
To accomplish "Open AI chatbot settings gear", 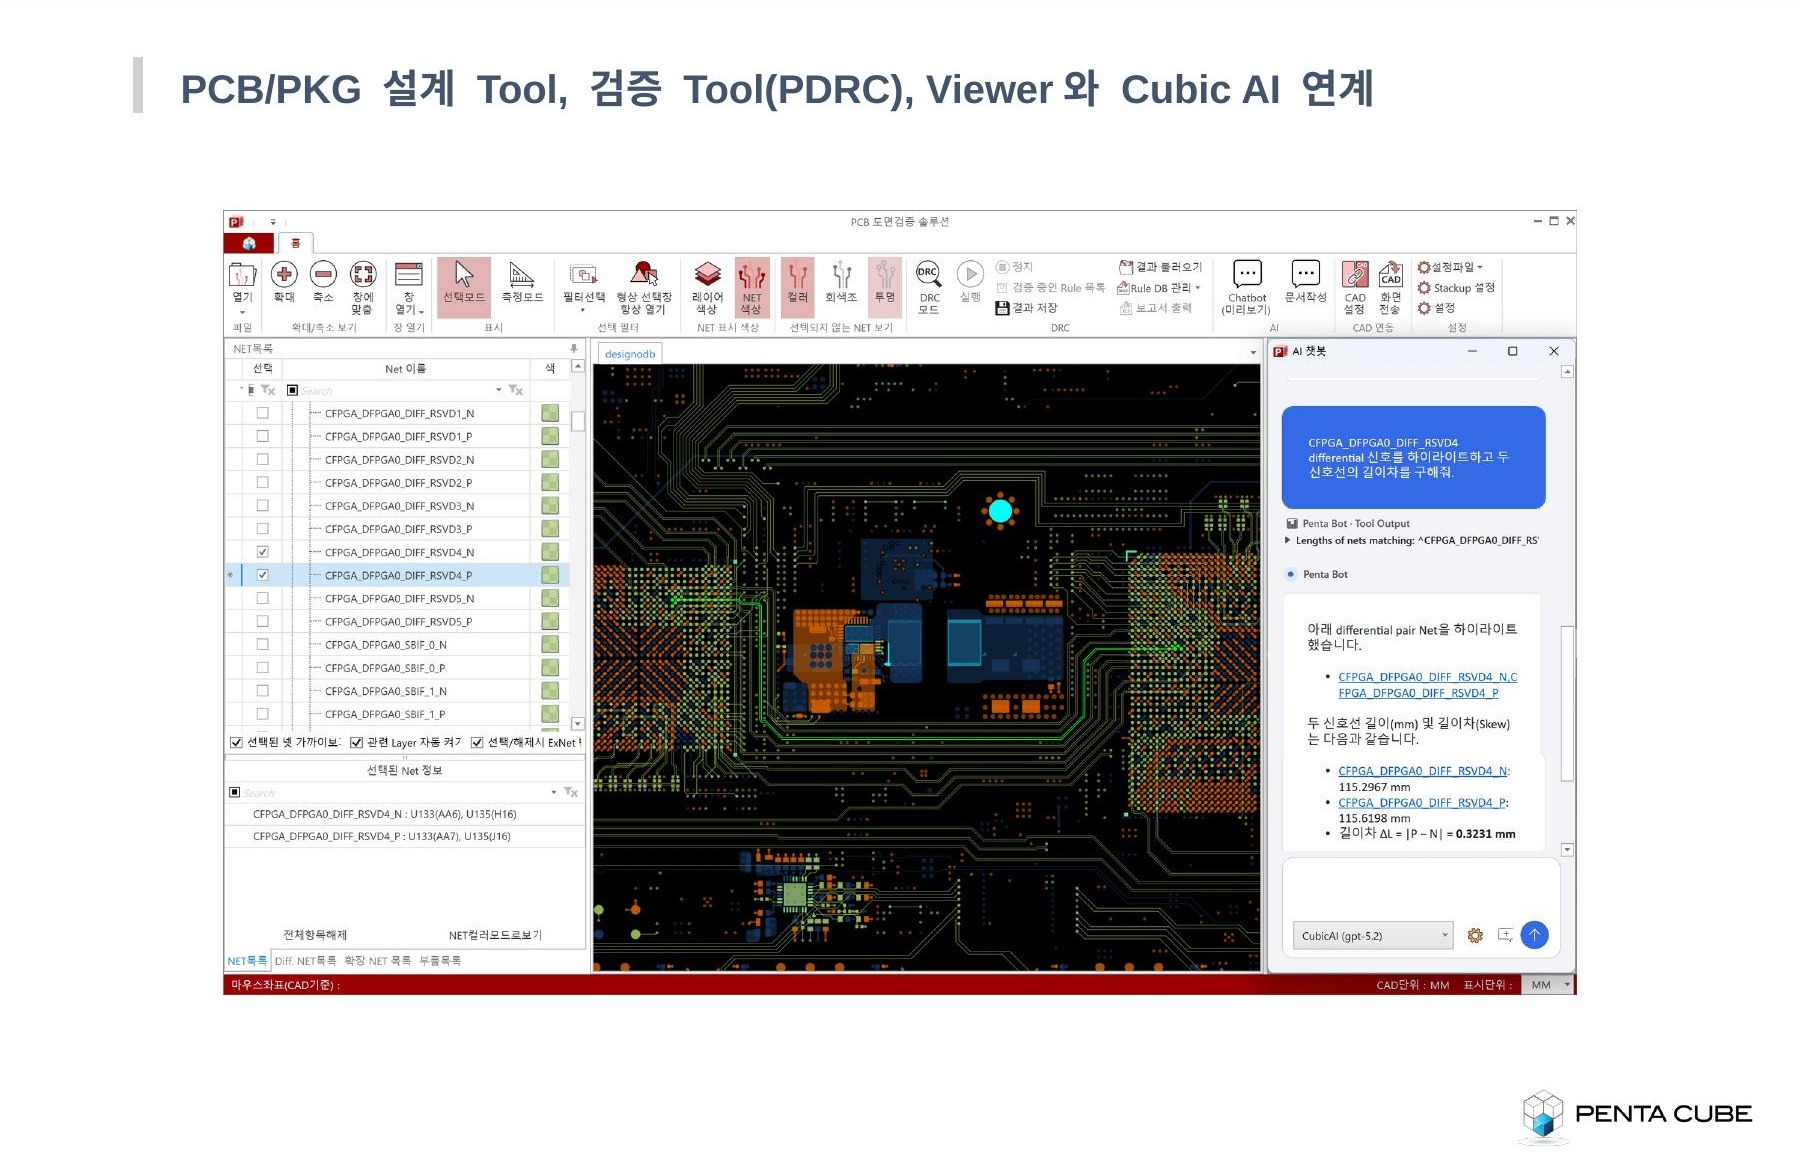I will click(1475, 936).
